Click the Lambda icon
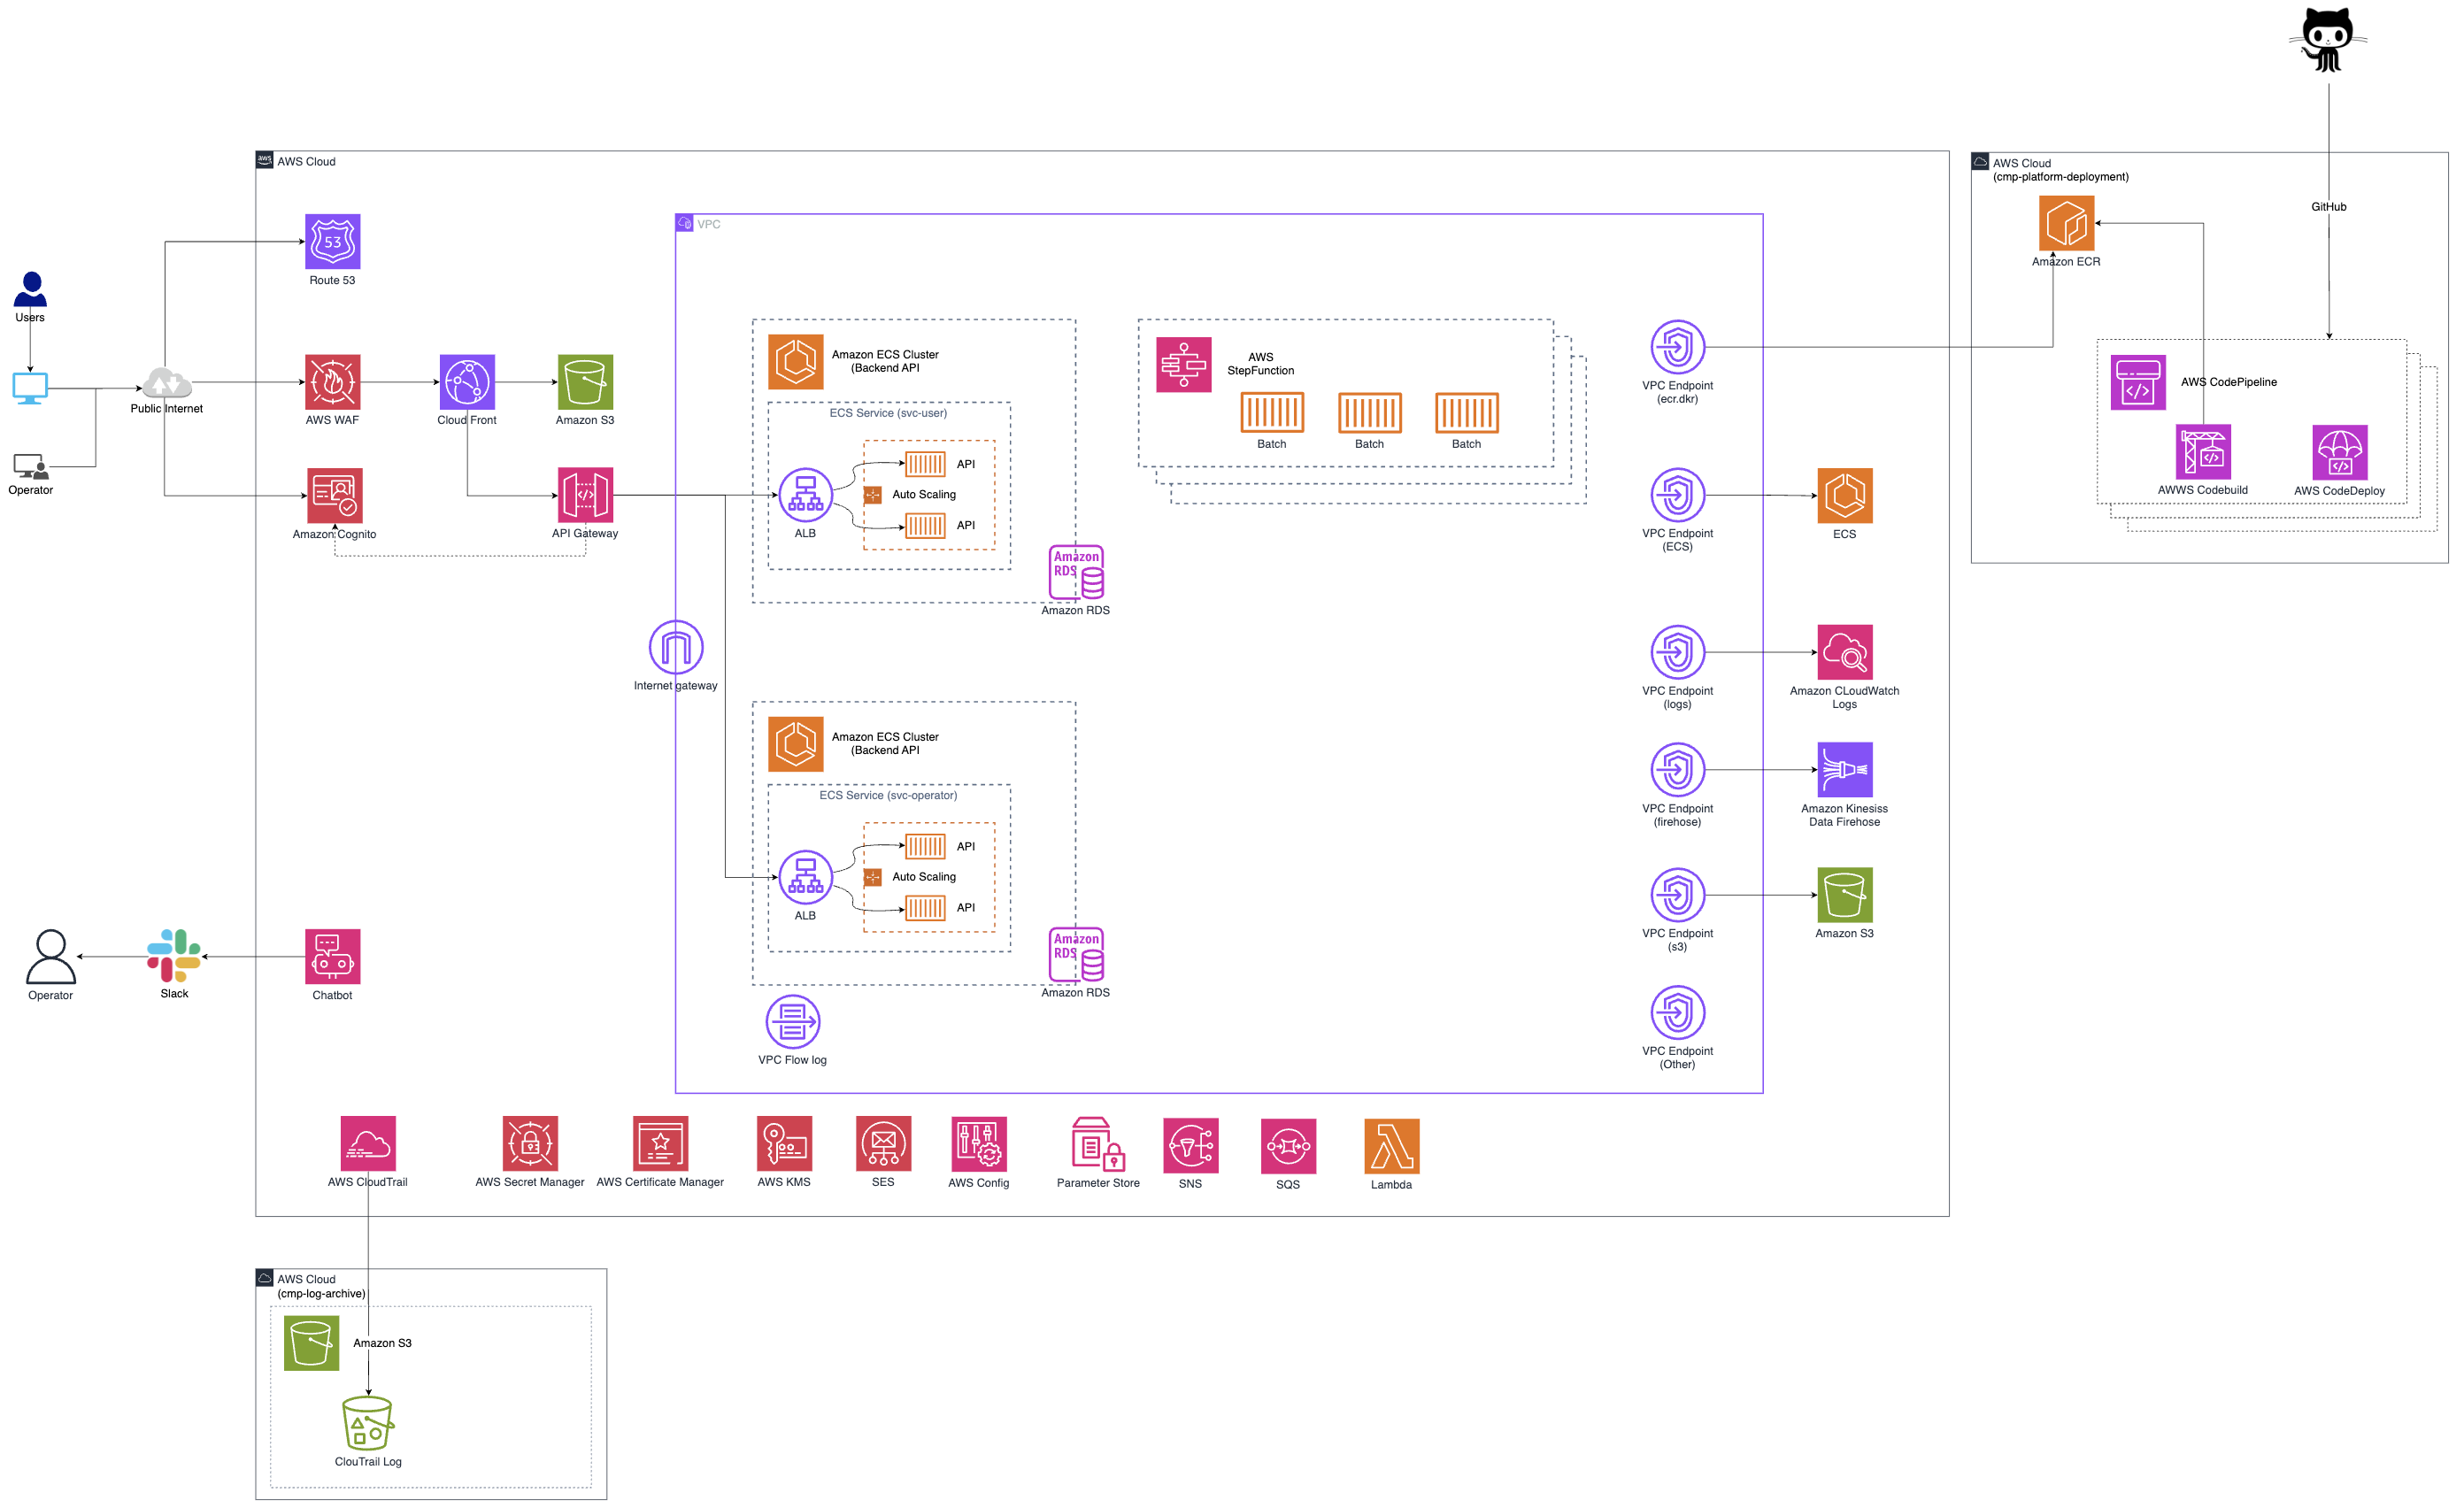Viewport: 2464px width, 1508px height. pyautogui.click(x=1391, y=1146)
